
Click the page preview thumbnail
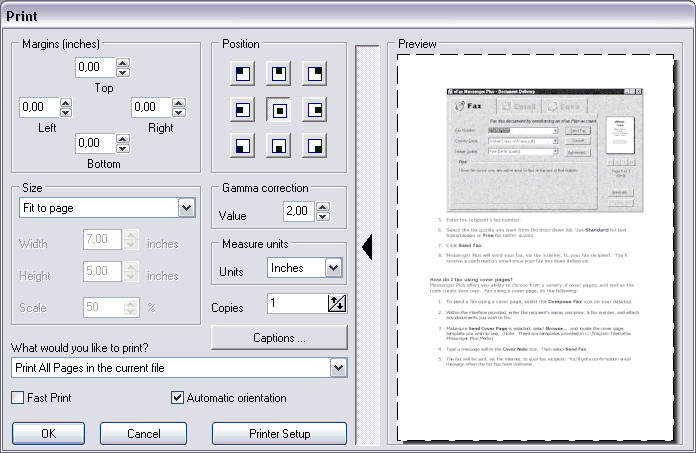535,248
